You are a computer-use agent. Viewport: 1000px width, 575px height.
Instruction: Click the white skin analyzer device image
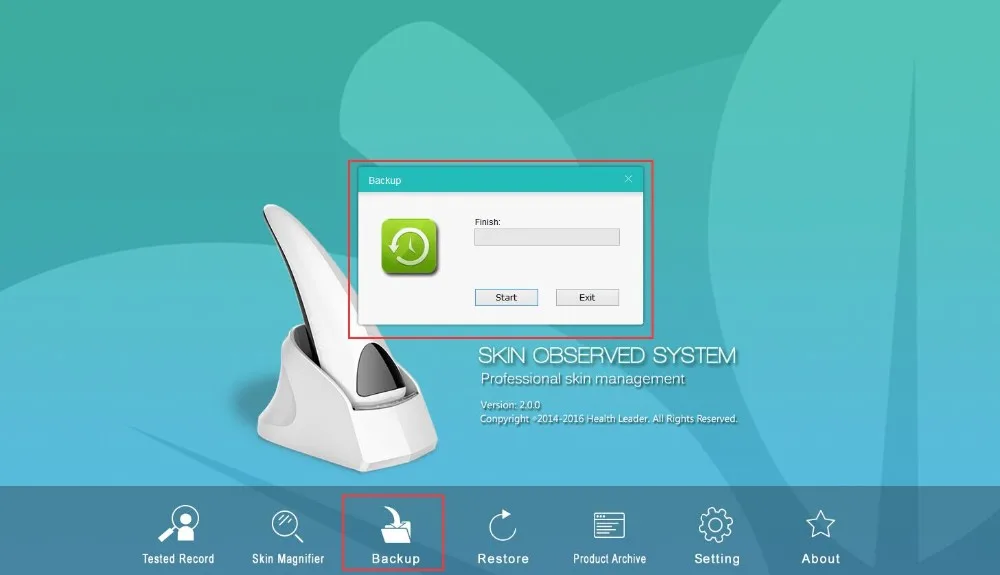point(338,344)
